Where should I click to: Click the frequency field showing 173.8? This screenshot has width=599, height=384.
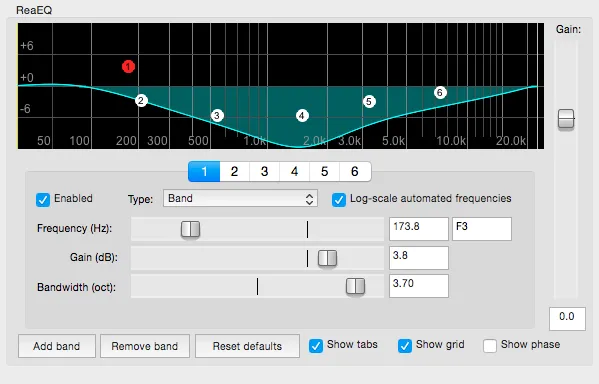click(x=419, y=229)
